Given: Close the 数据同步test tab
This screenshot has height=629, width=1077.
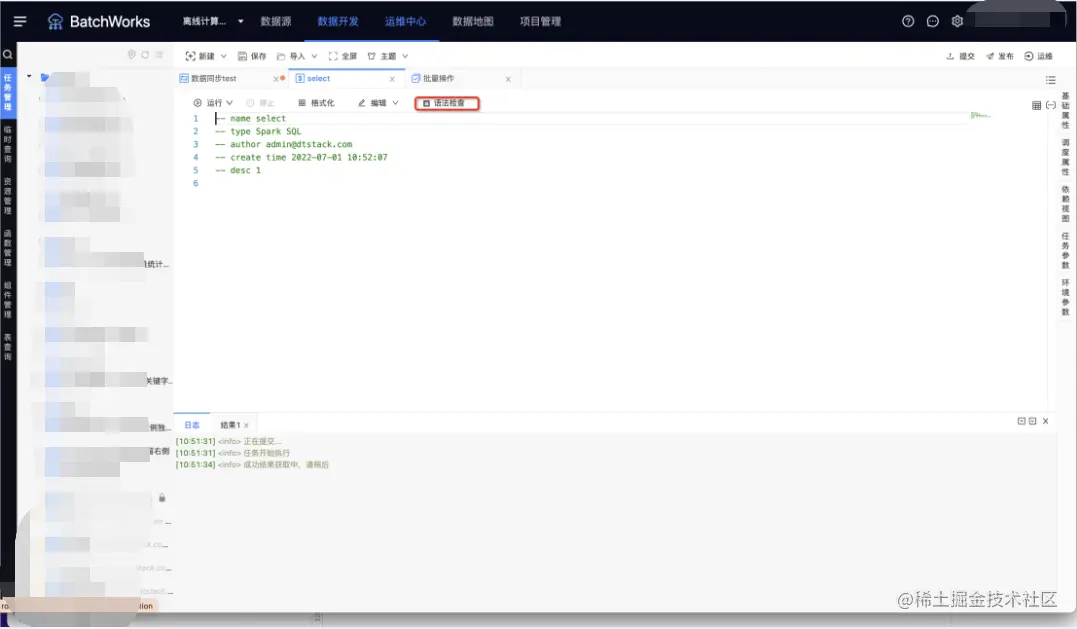Looking at the screenshot, I should pyautogui.click(x=276, y=79).
